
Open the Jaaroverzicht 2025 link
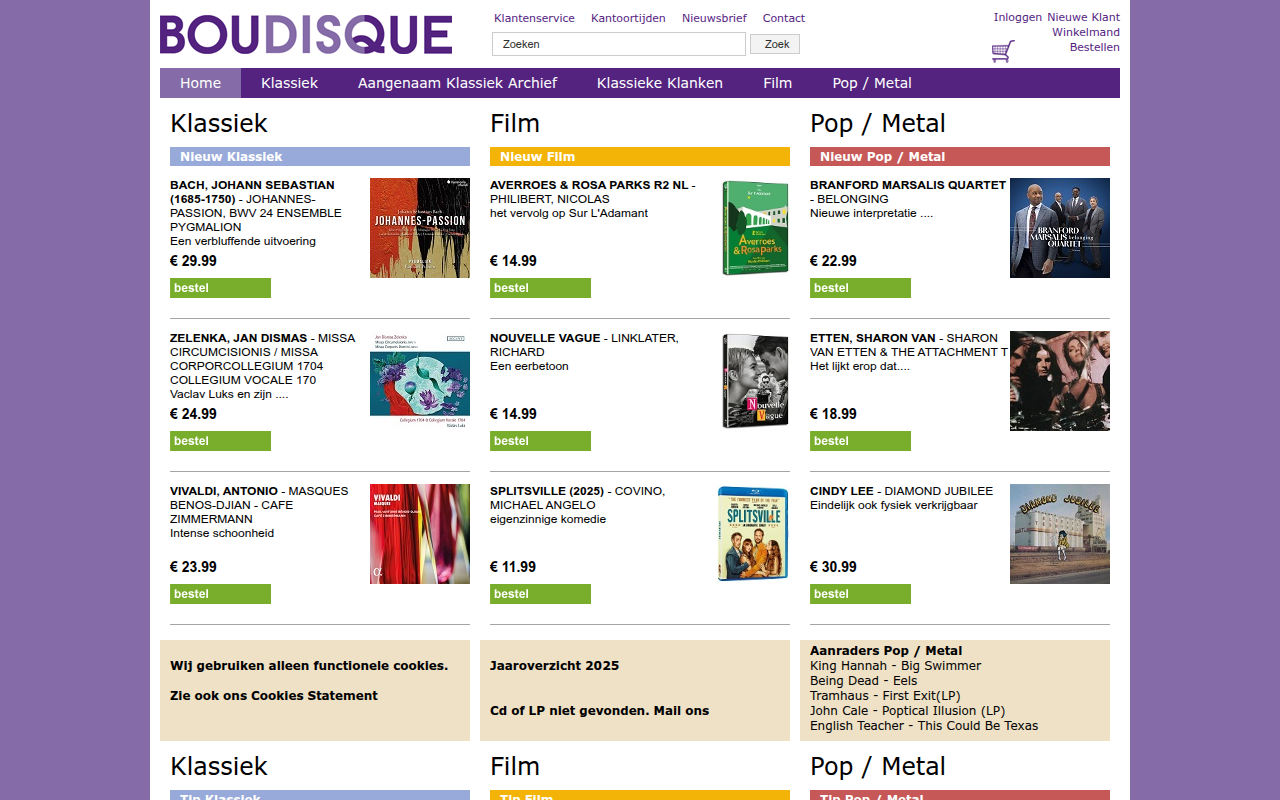[555, 666]
